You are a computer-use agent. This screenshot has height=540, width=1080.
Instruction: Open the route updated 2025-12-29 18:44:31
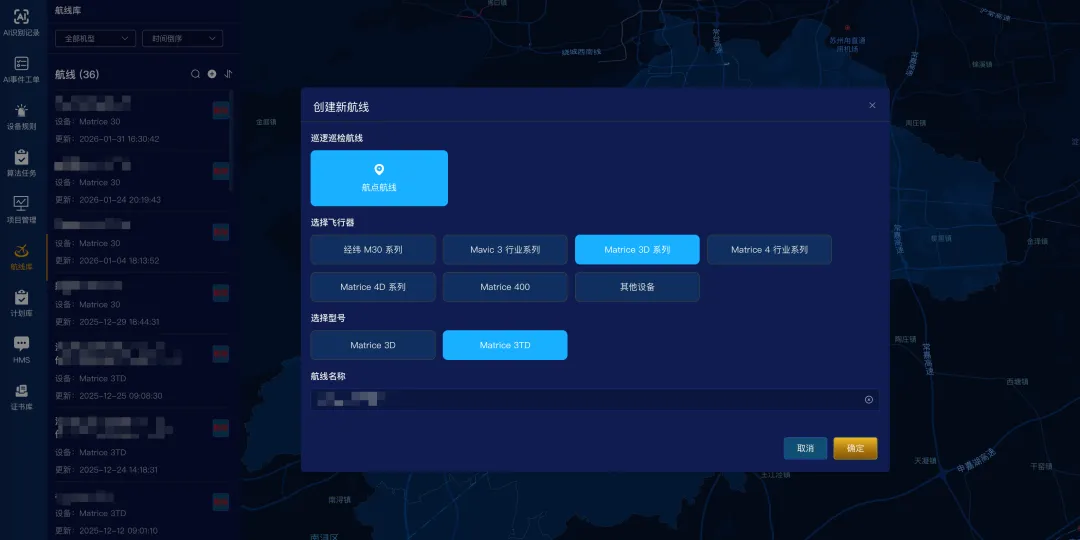pos(141,303)
